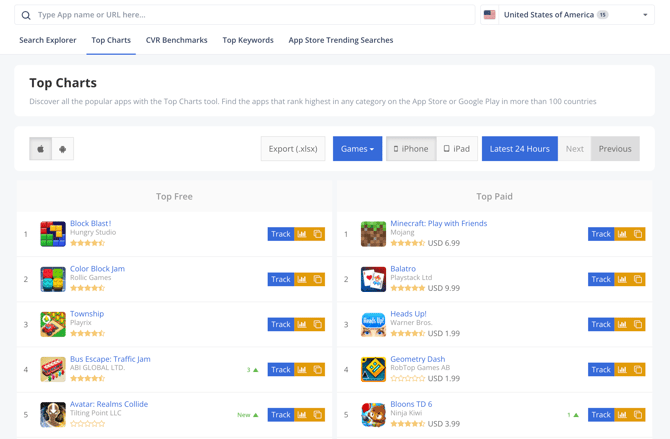Viewport: 670px width, 439px height.
Task: Go to the CVR Benchmarks tab
Action: tap(176, 40)
